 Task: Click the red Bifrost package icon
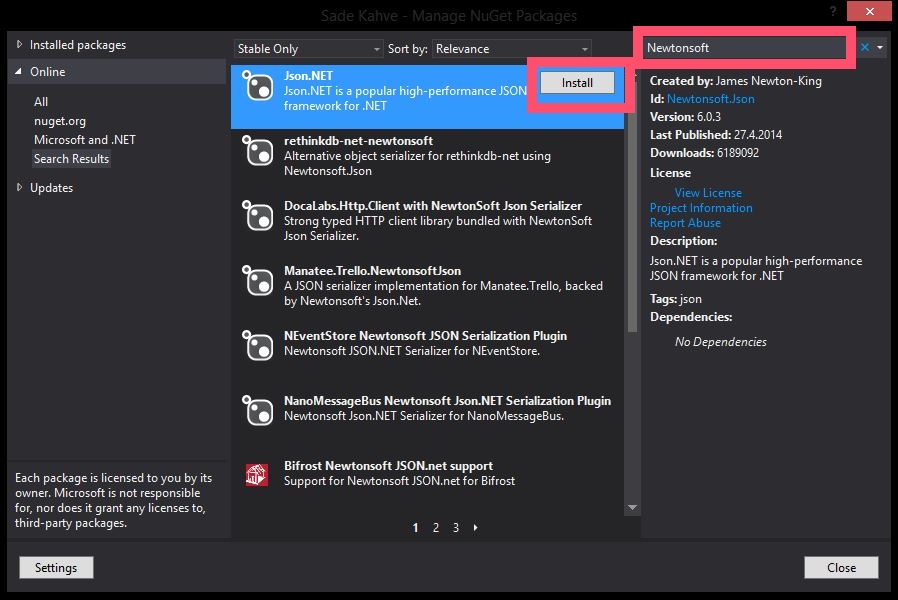pyautogui.click(x=258, y=475)
